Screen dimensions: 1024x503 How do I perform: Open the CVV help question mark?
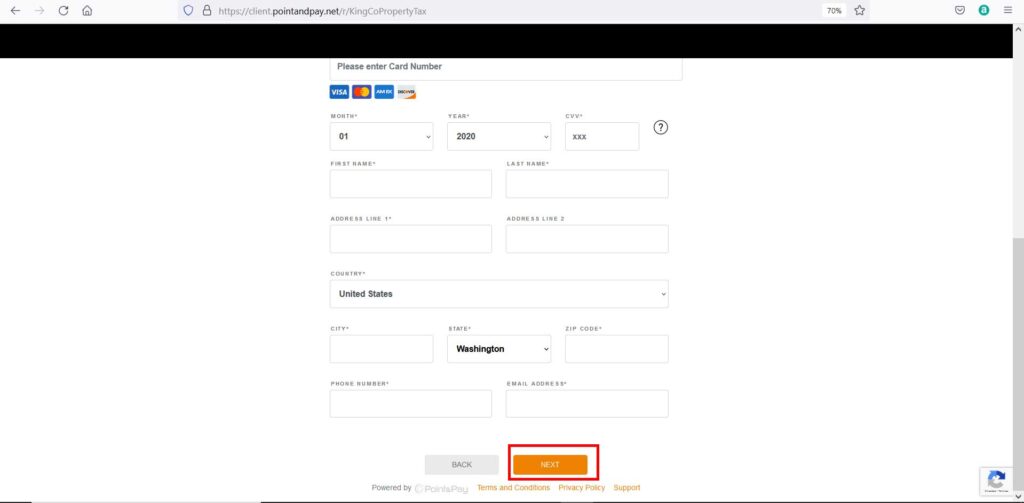tap(660, 127)
